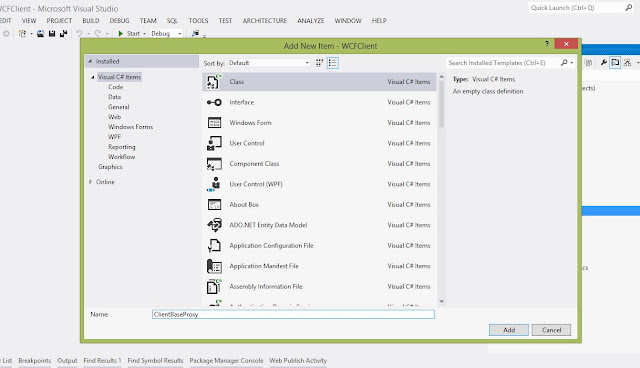Open the TOOLS menu

[x=198, y=20]
